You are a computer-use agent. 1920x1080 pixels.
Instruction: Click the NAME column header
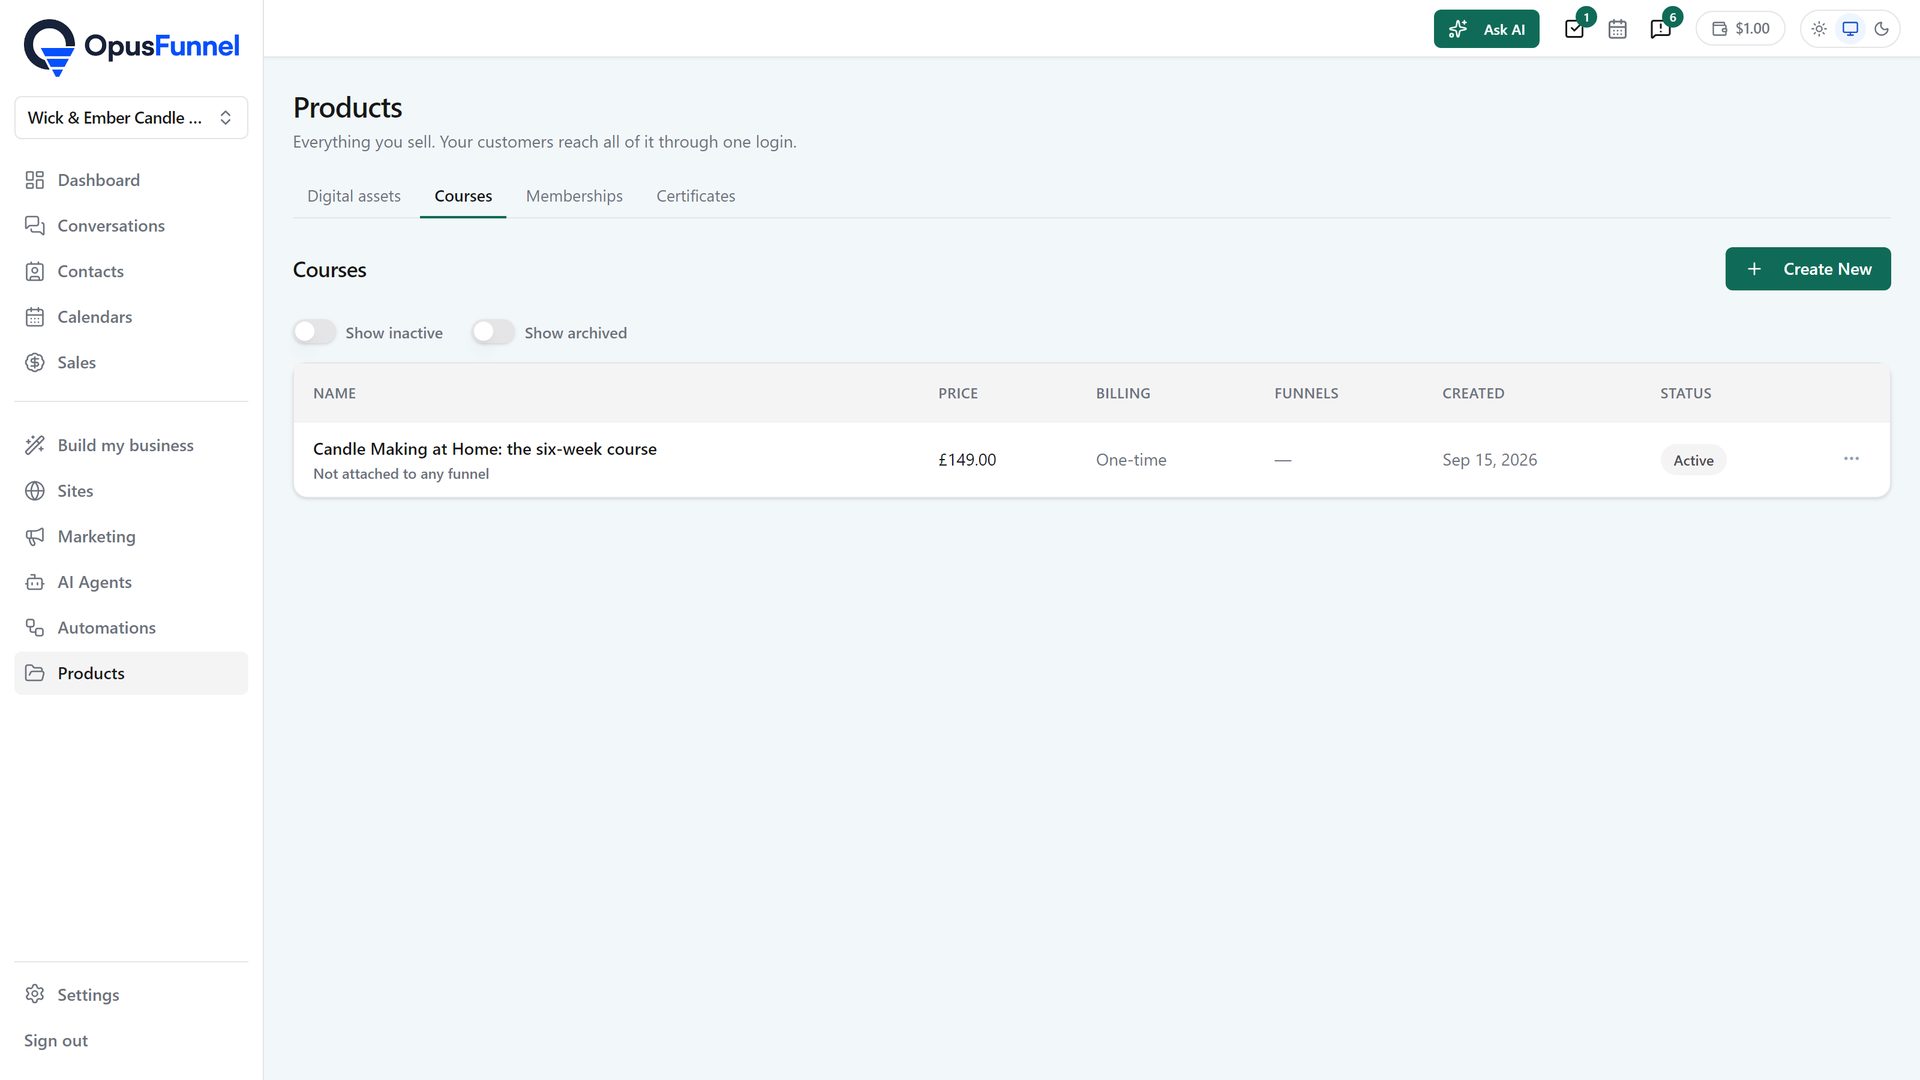(334, 393)
